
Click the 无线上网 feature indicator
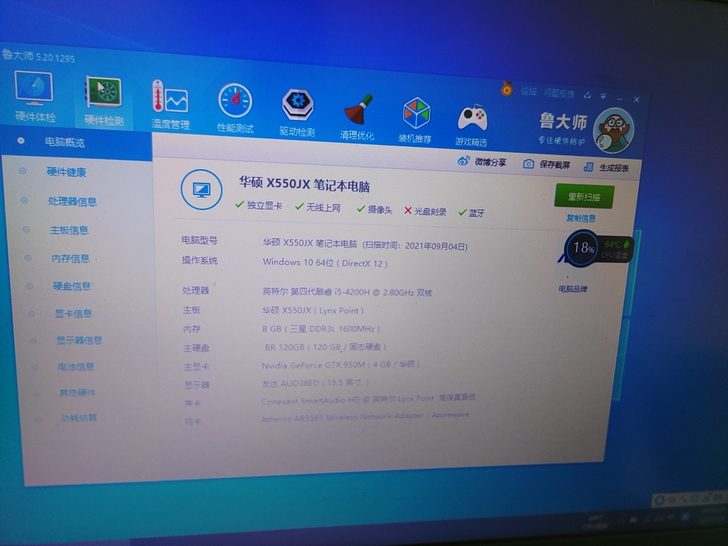[318, 207]
